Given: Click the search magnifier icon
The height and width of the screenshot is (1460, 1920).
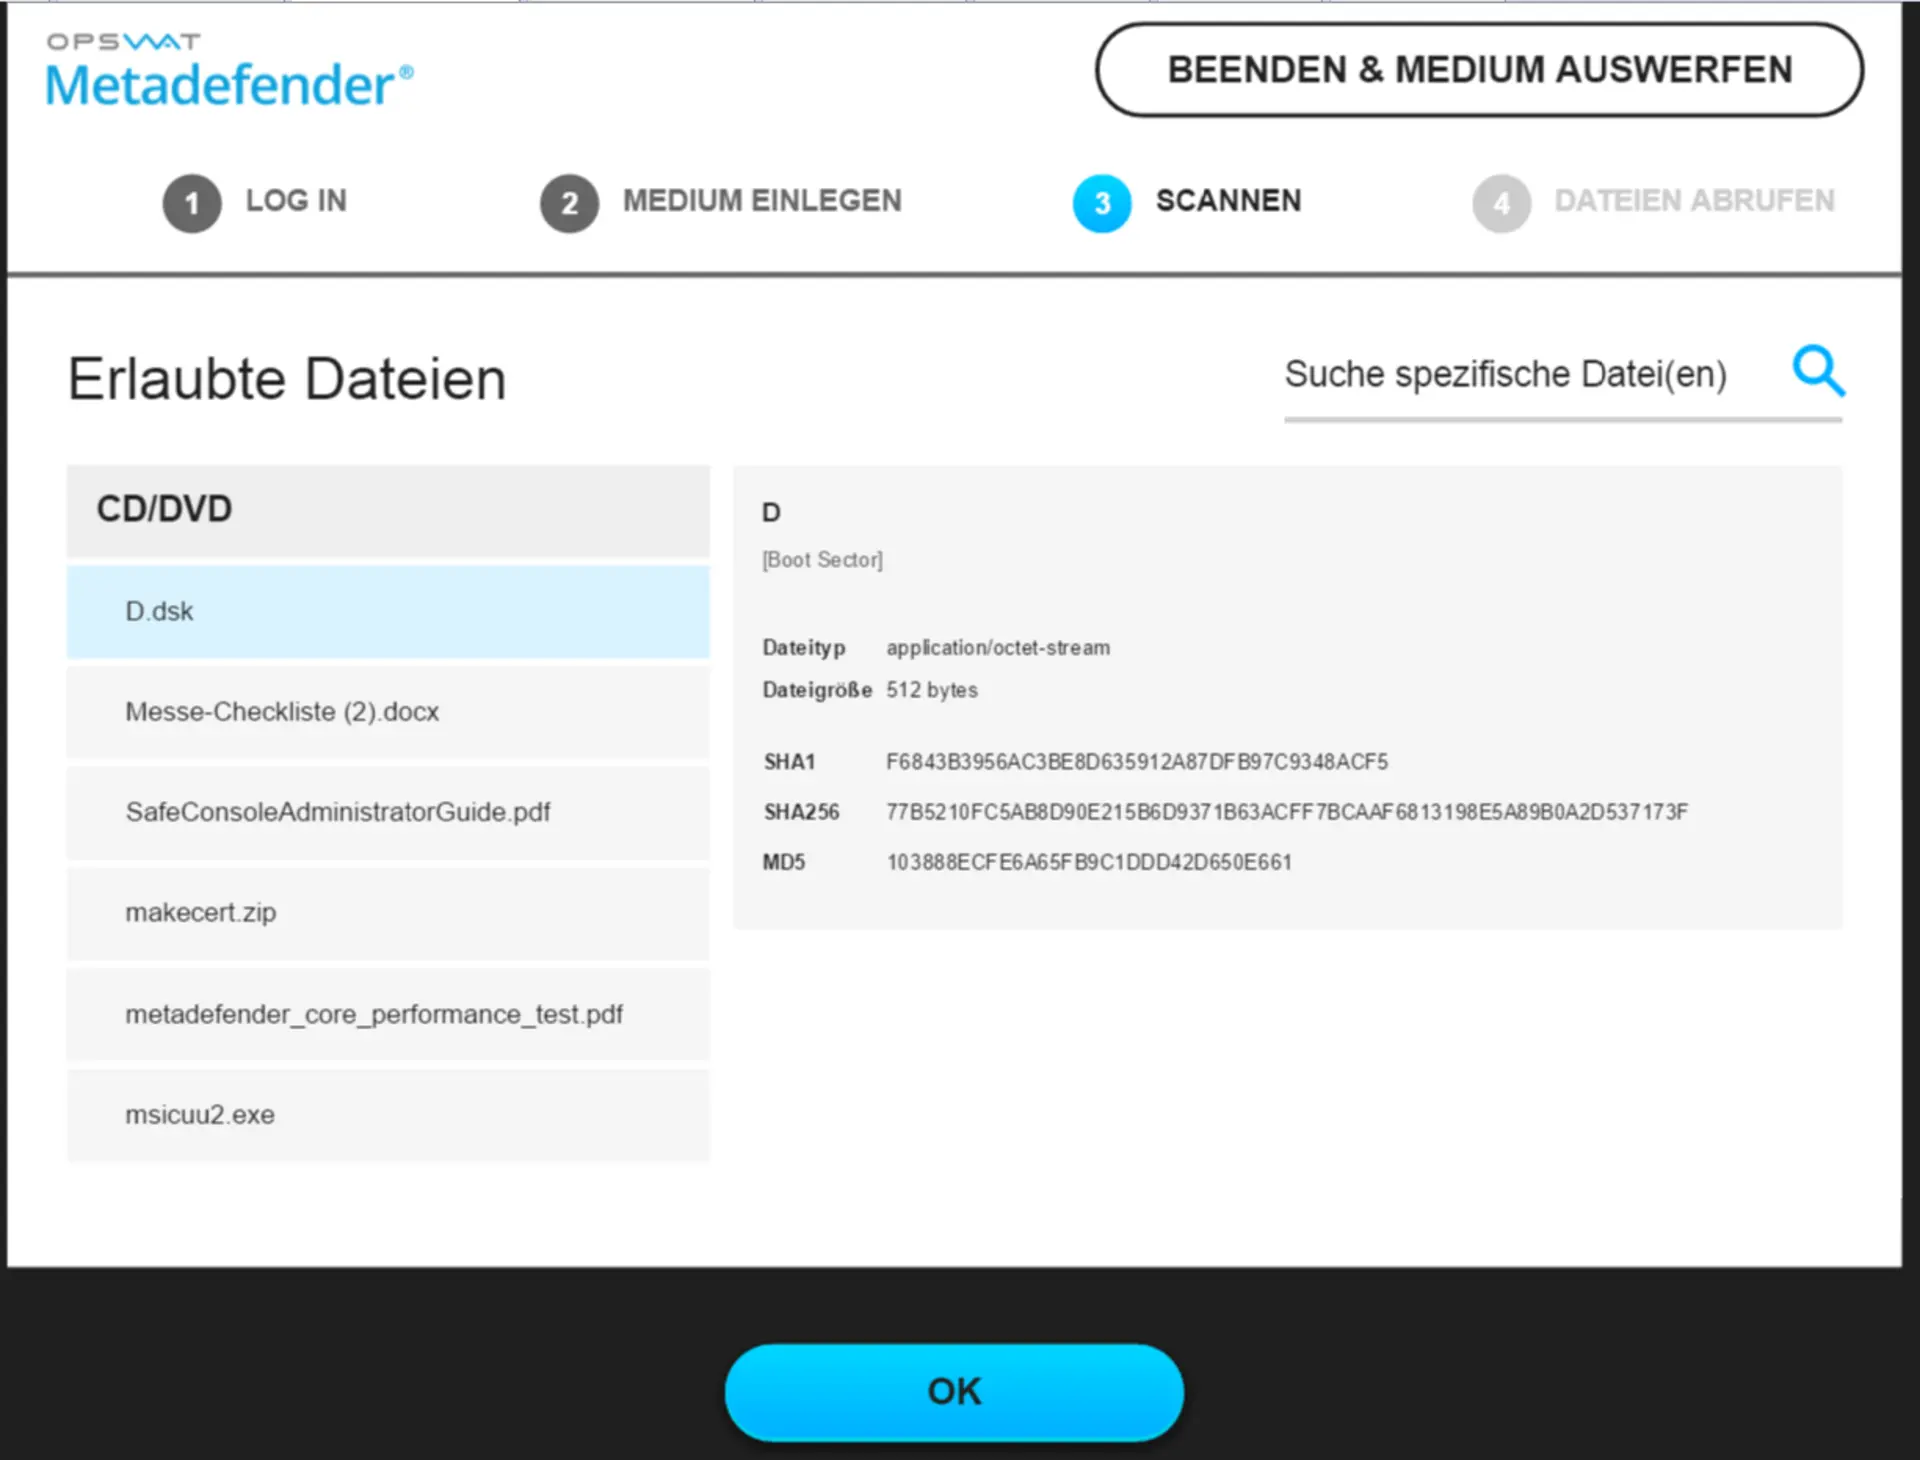Looking at the screenshot, I should click(x=1820, y=373).
